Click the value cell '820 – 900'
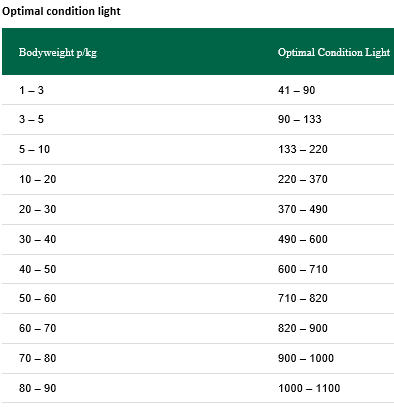 (303, 328)
